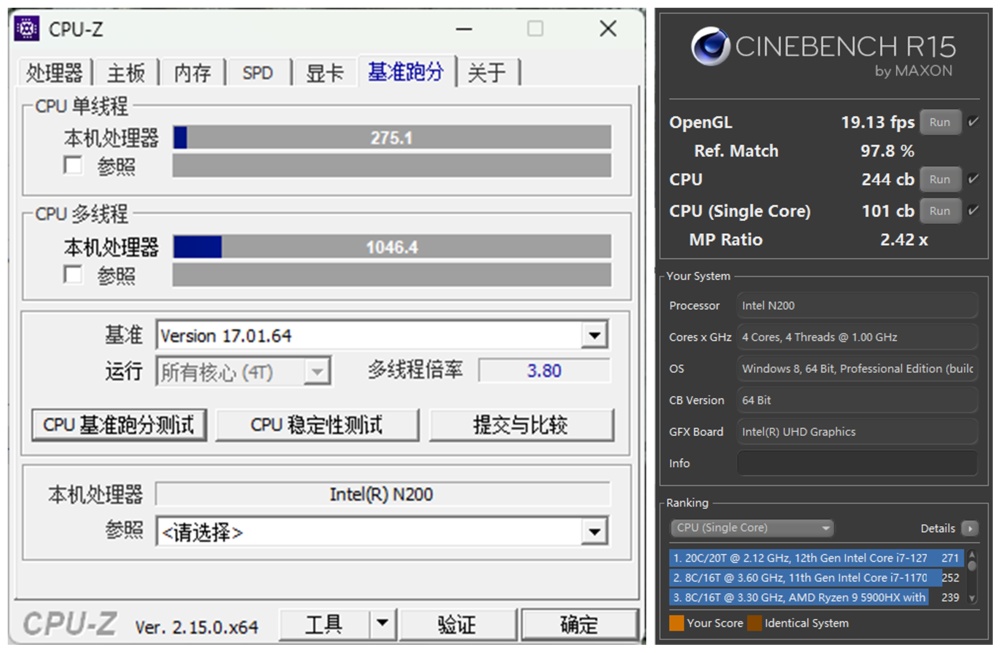
Task: Click the empty 参照 bar under CPU 多线程
Action: tap(392, 275)
